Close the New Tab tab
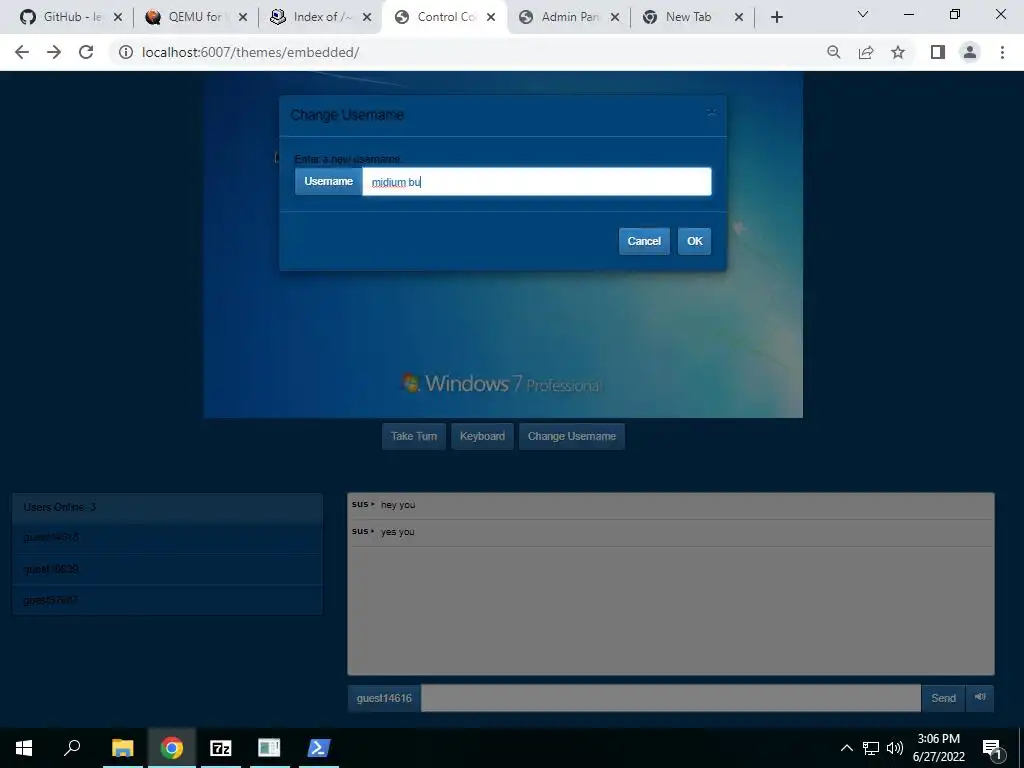The width and height of the screenshot is (1024, 768). 739,18
